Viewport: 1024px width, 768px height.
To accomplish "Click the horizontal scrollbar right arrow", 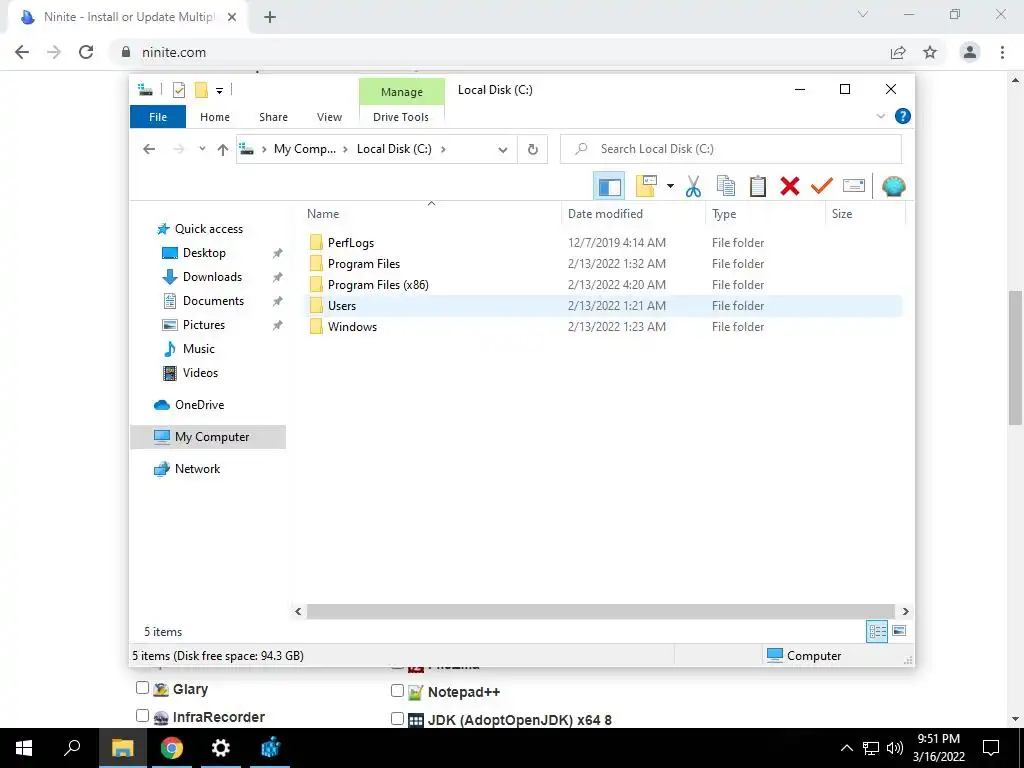I will click(x=905, y=611).
